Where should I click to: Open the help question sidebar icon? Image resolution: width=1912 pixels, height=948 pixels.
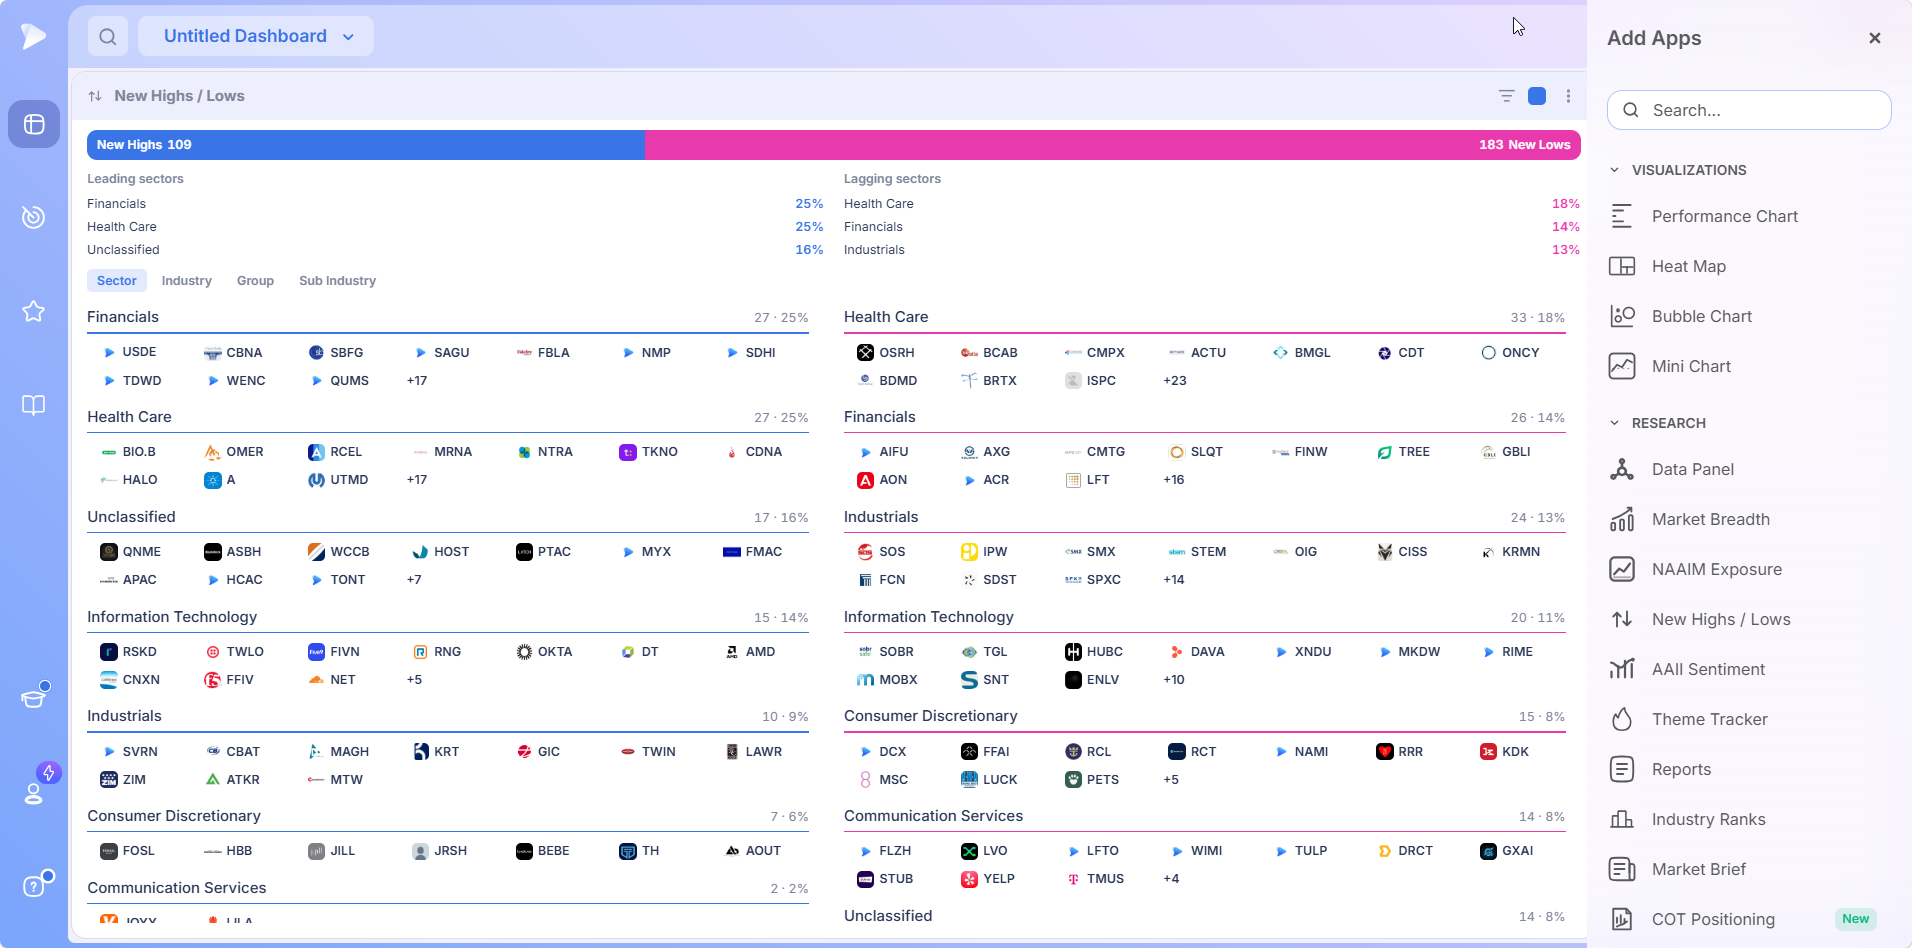click(x=34, y=885)
